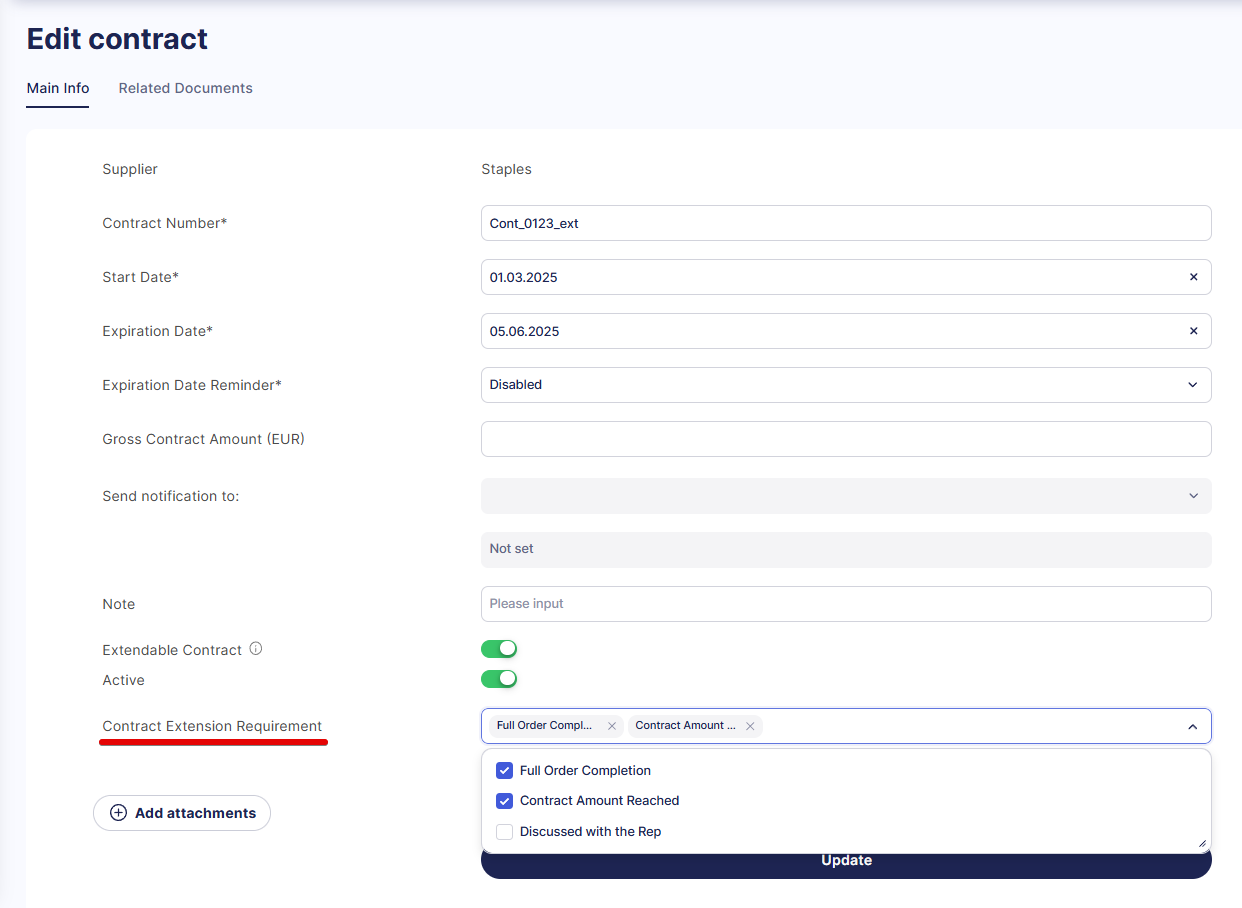Screen dimensions: 1242x908
Task: Toggle the Extendable Contract switch
Action: (499, 649)
